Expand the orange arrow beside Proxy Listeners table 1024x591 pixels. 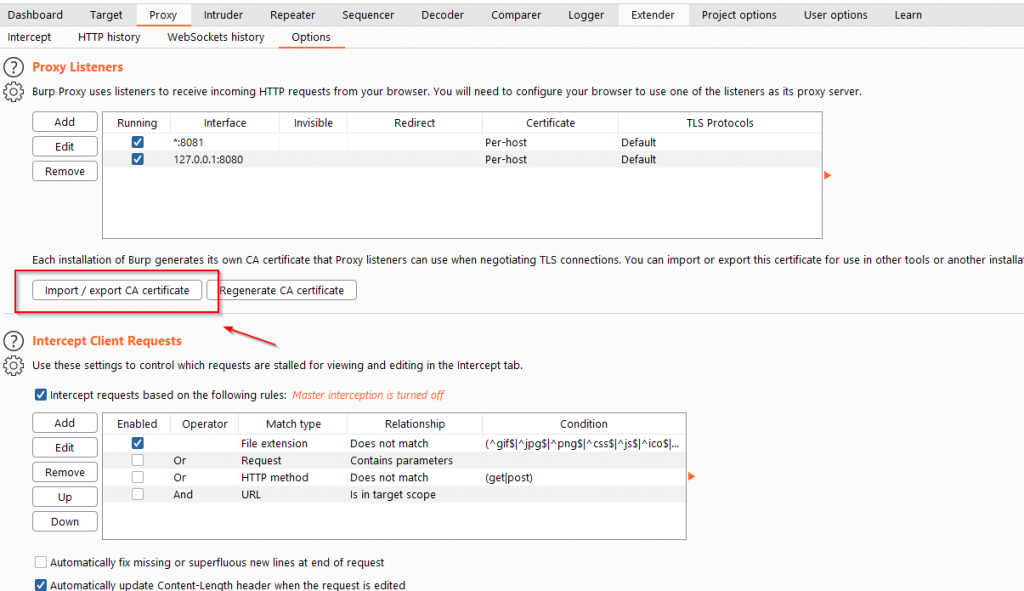coord(827,175)
